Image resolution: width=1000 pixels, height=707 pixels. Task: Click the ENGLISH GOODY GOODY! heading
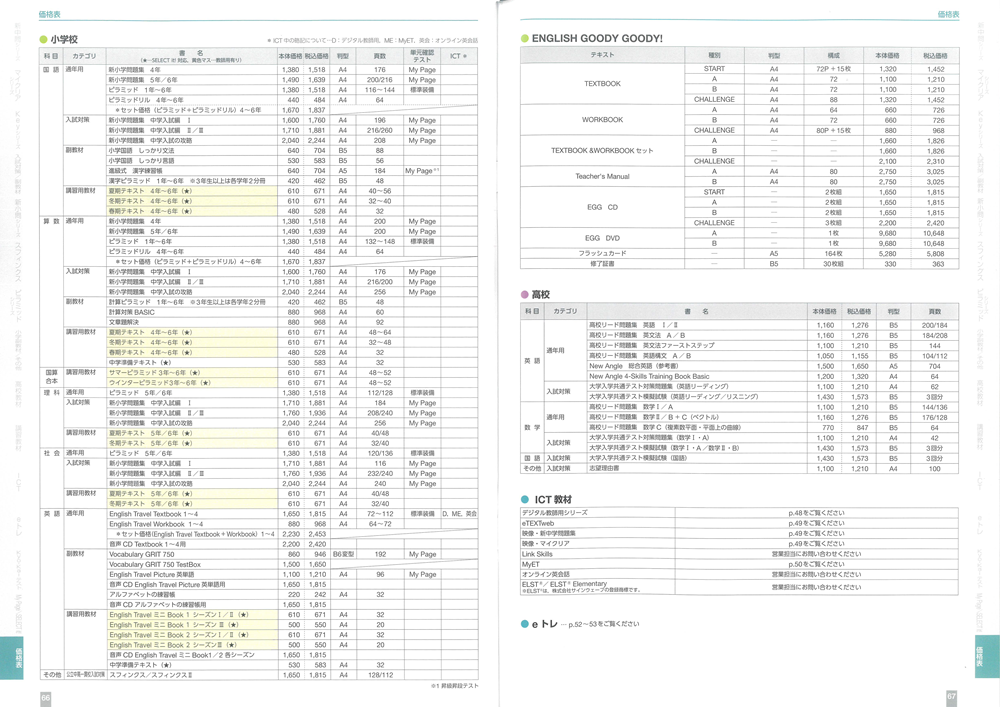[x=597, y=39]
